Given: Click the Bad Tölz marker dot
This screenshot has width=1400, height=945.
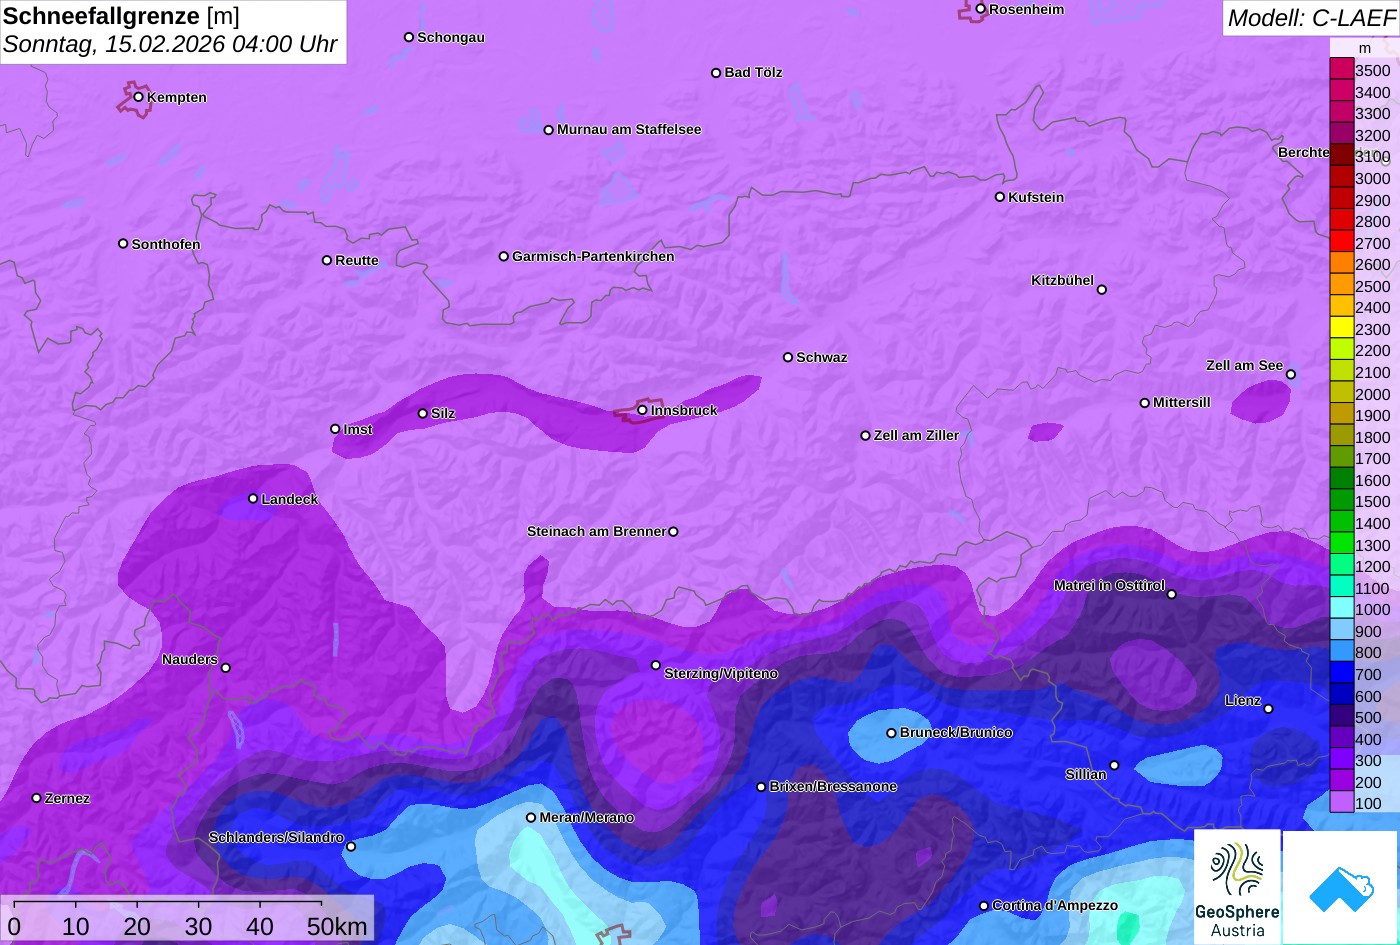Looking at the screenshot, I should 716,73.
